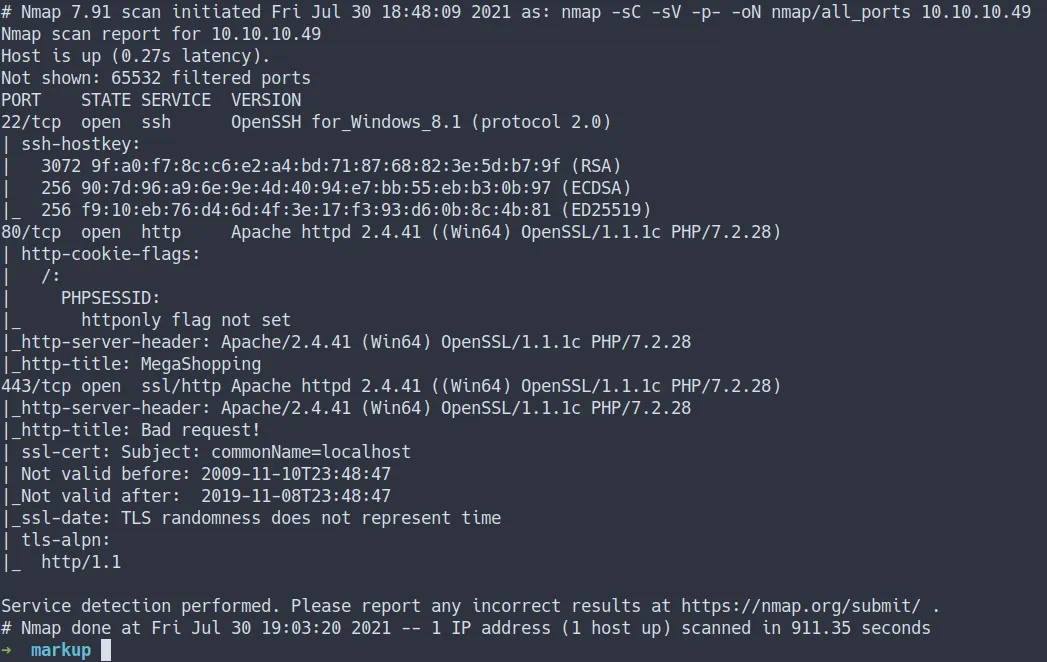Viewport: 1047px width, 662px height.
Task: Click the ECDSA host key fingerprint line
Action: pos(335,188)
